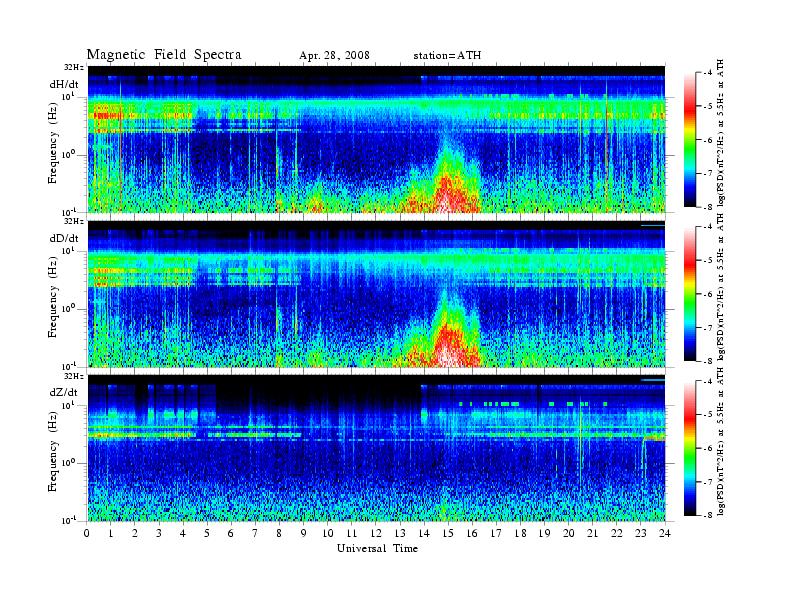Click the hour 1 tick label on time axis

point(111,533)
